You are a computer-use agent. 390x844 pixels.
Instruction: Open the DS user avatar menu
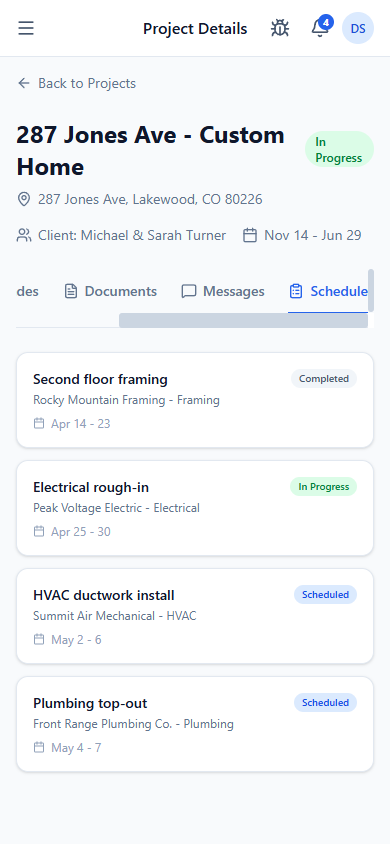tap(358, 28)
